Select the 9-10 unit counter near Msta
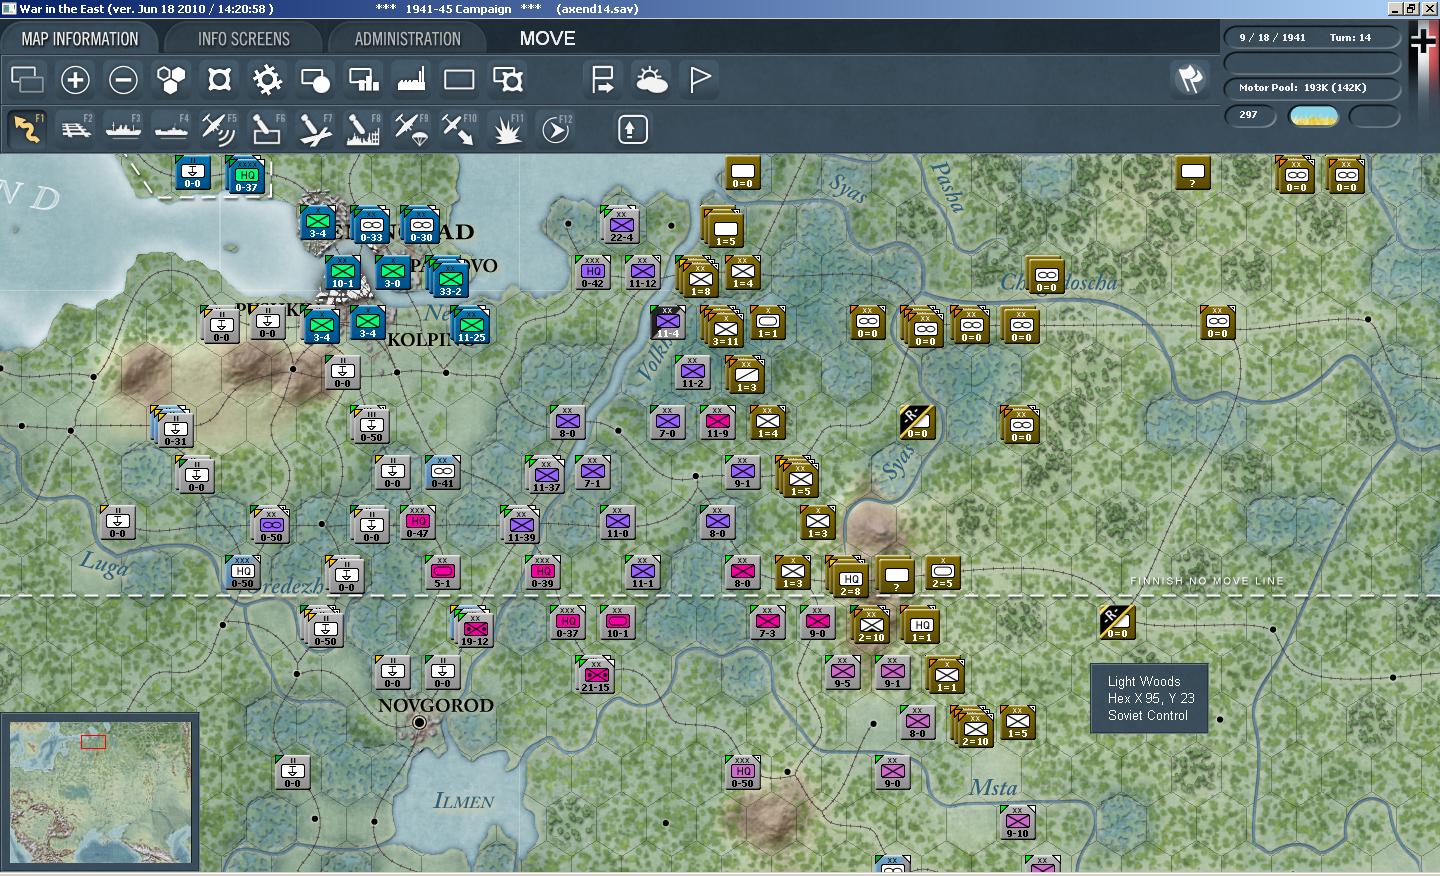The height and width of the screenshot is (876, 1440). point(1017,822)
